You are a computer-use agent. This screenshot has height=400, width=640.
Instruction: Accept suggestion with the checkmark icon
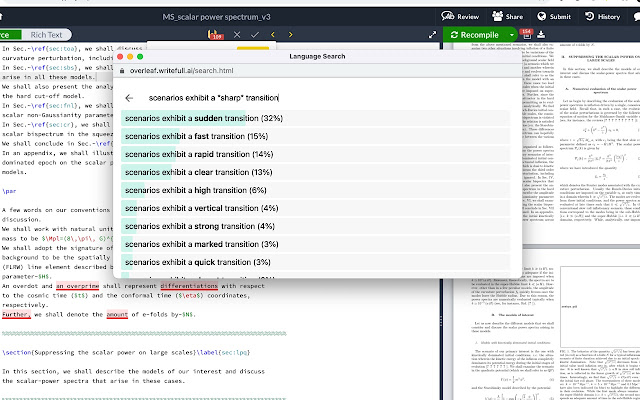(255, 35)
